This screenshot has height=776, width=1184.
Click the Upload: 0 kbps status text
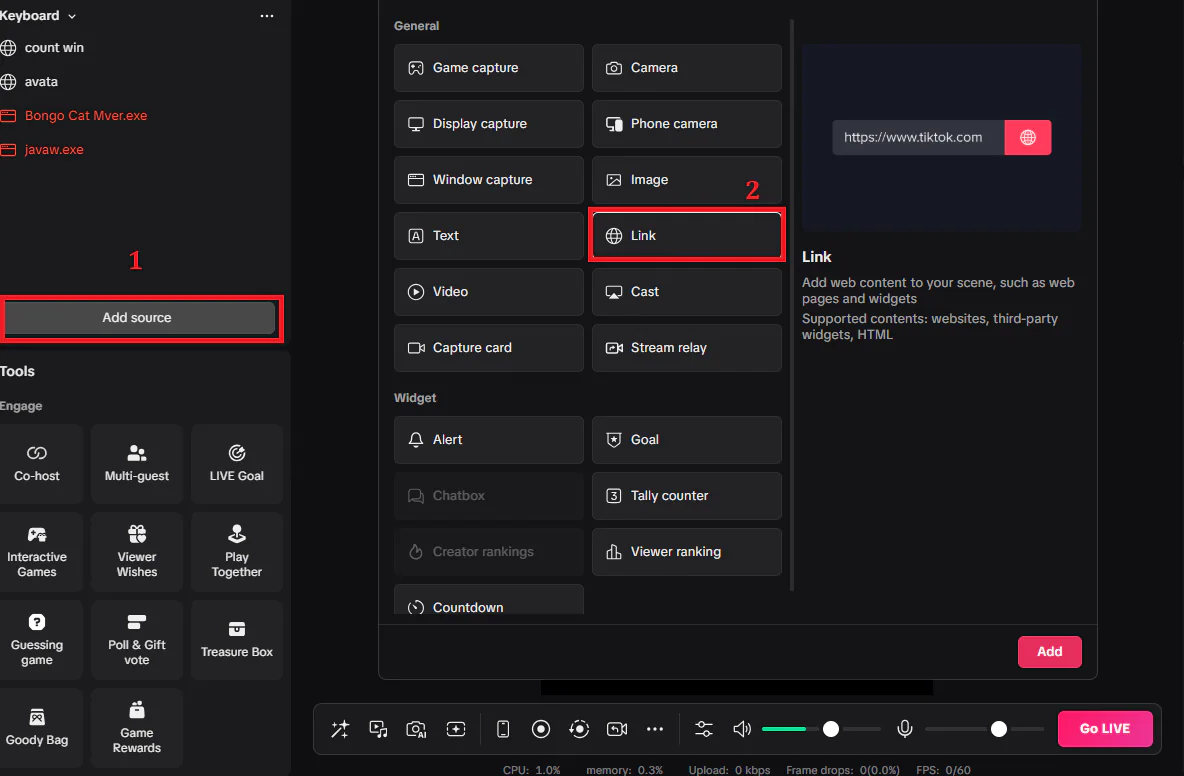point(729,770)
